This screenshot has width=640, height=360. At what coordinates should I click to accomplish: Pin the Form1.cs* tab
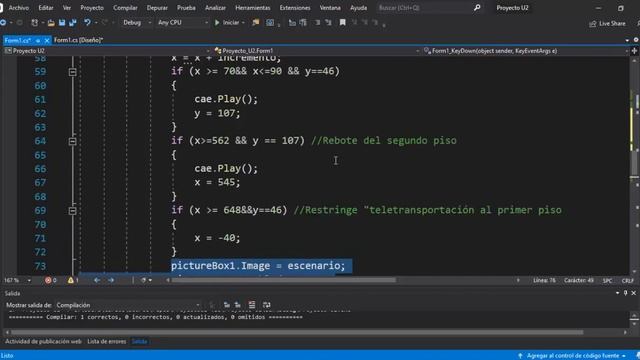click(x=38, y=40)
